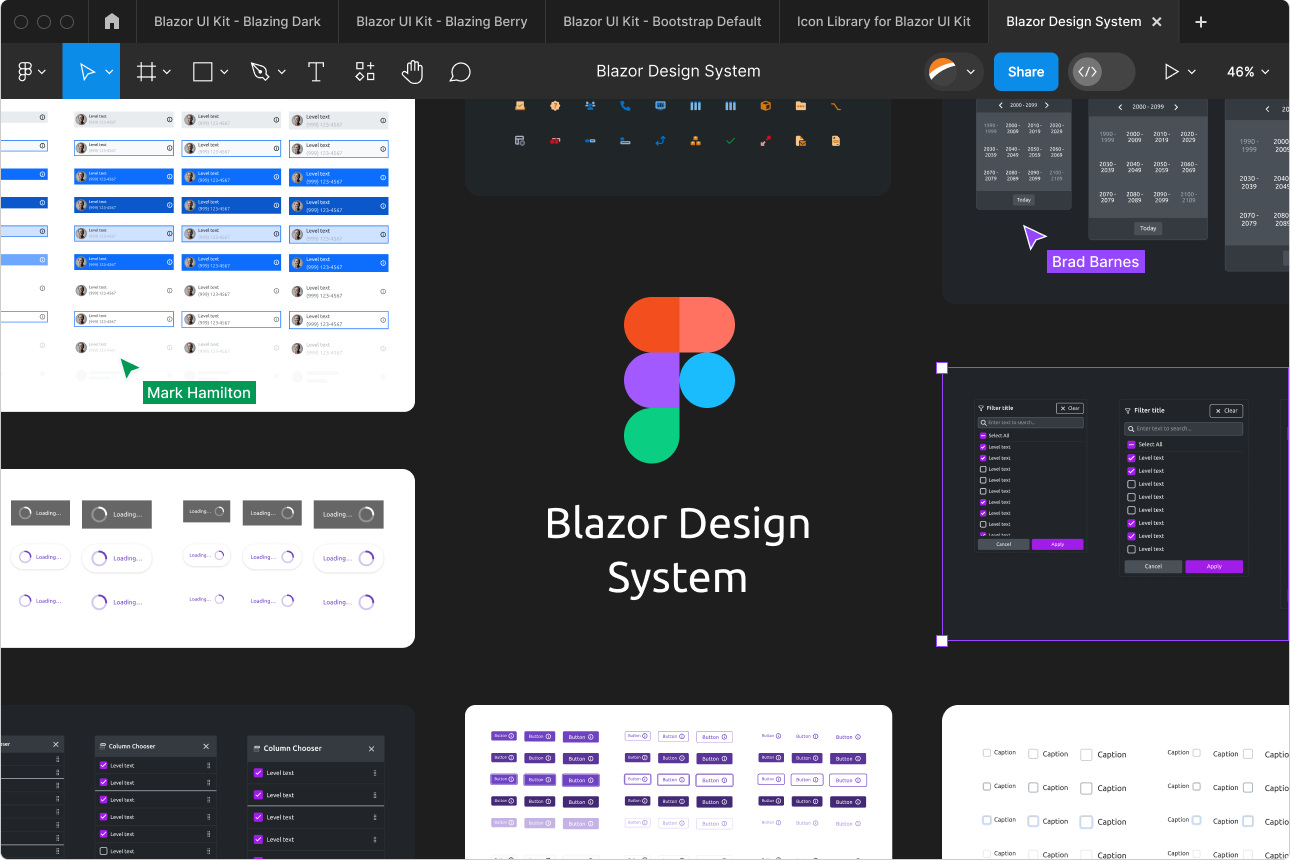1290x860 pixels.
Task: Toggle Select All in larger Filter title panel
Action: 1131,445
